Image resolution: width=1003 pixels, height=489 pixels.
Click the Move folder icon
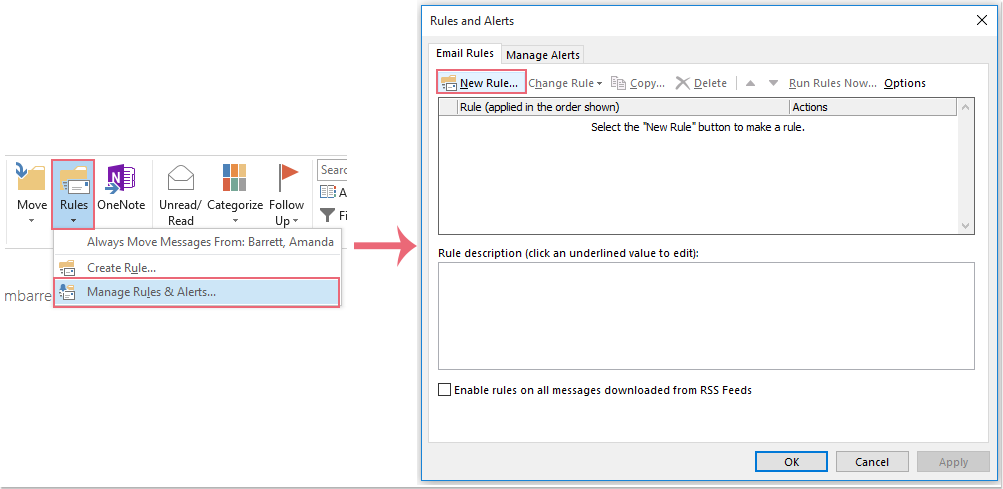click(x=31, y=178)
